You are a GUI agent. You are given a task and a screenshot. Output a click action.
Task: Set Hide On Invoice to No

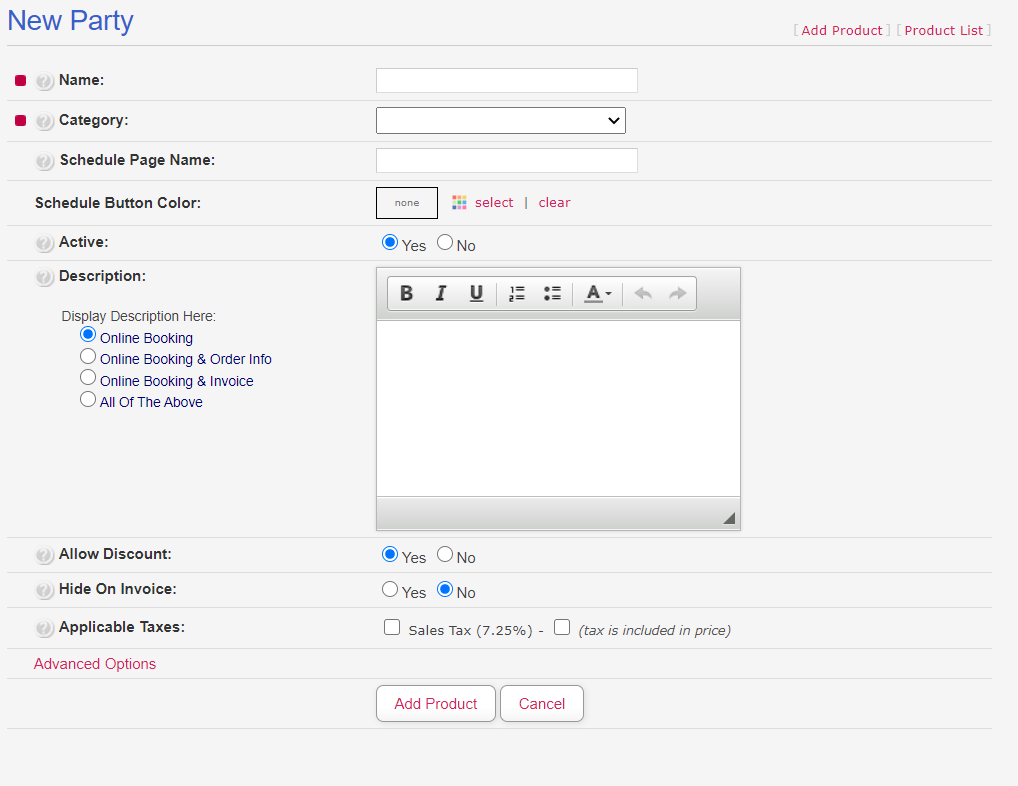(x=445, y=589)
